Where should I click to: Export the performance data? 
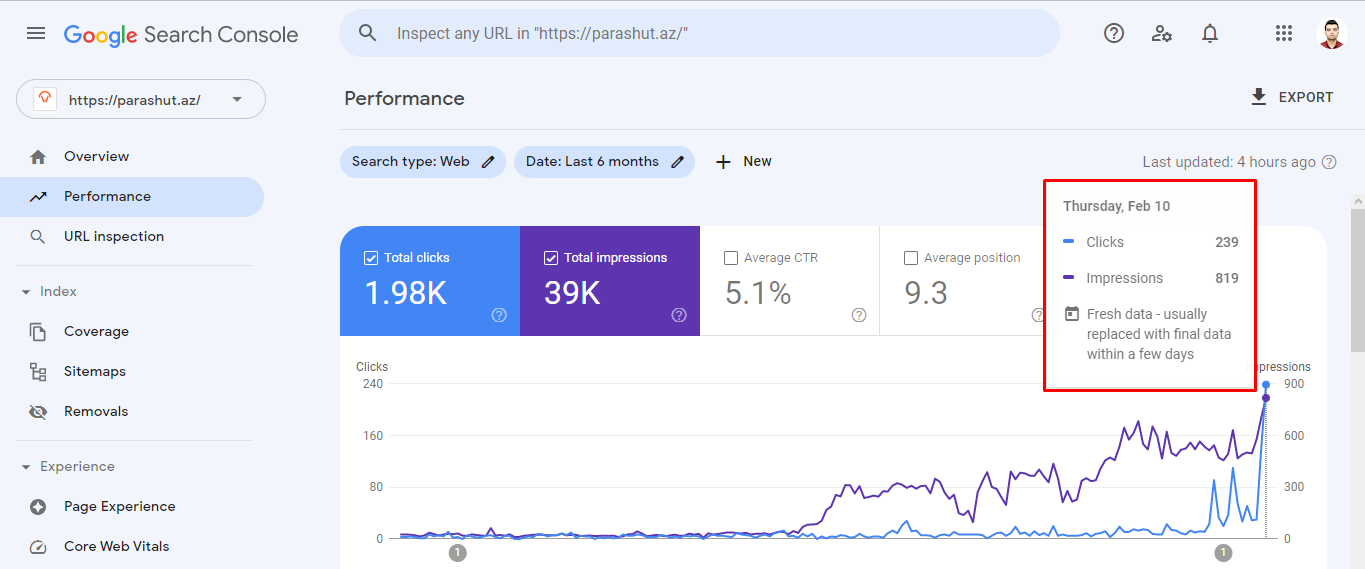1292,97
